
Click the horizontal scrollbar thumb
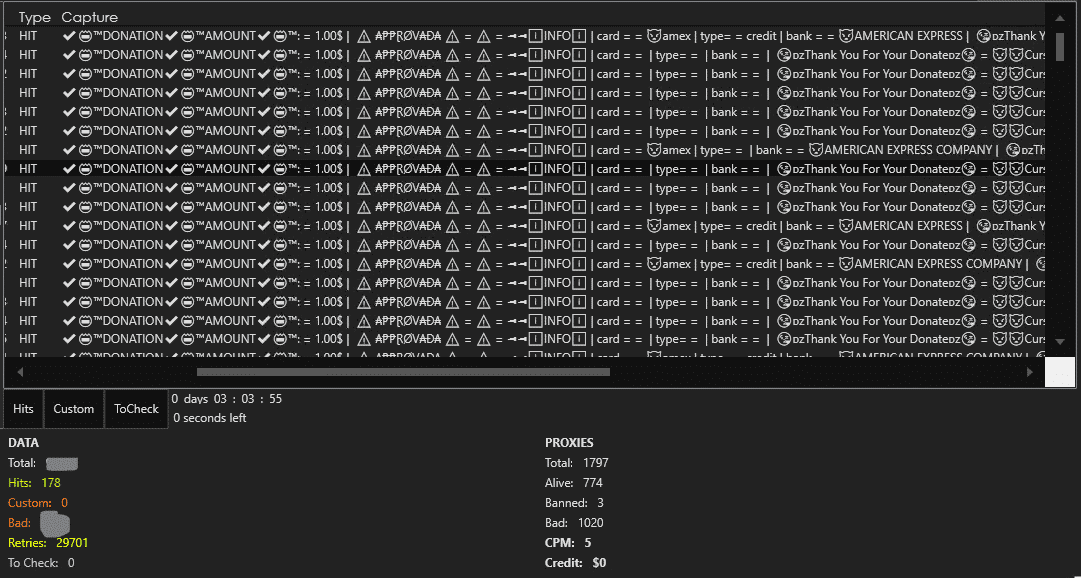pyautogui.click(x=403, y=372)
